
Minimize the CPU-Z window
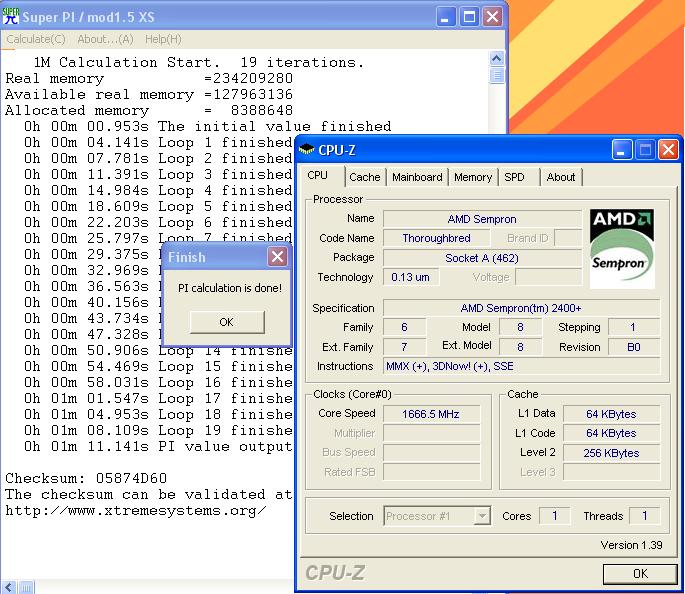pos(622,150)
